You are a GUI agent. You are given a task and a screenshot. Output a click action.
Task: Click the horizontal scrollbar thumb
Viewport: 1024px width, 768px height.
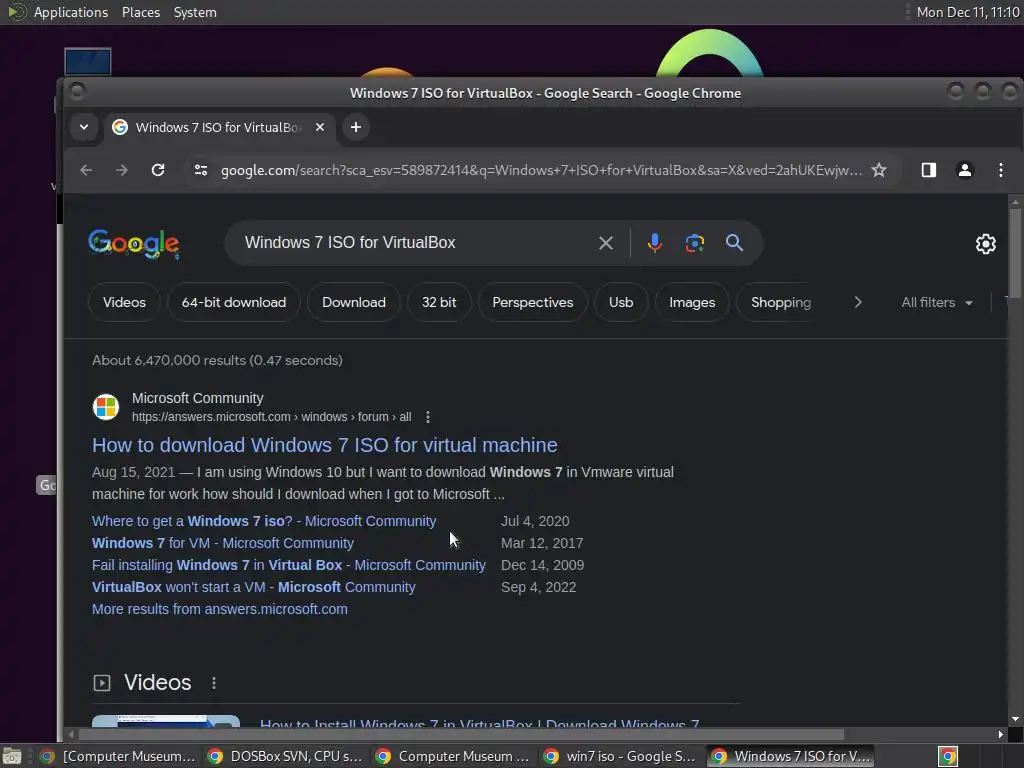460,735
